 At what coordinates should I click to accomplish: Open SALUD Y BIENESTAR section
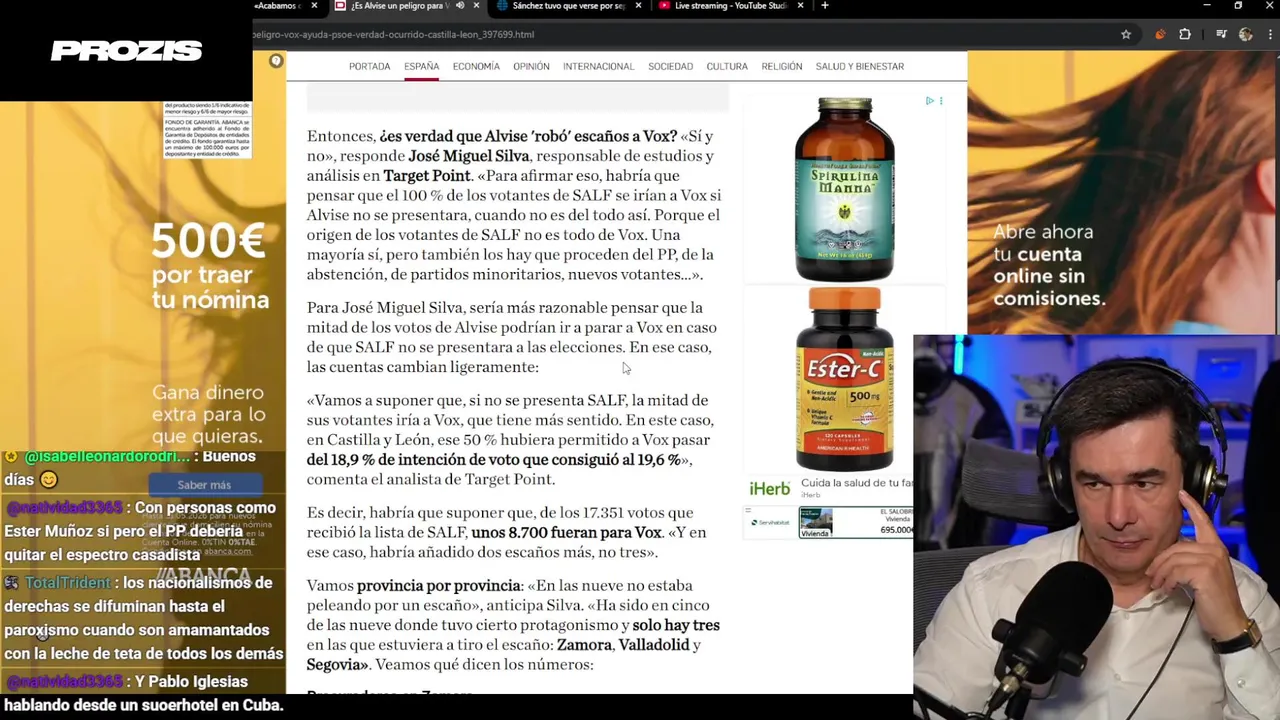(x=859, y=66)
